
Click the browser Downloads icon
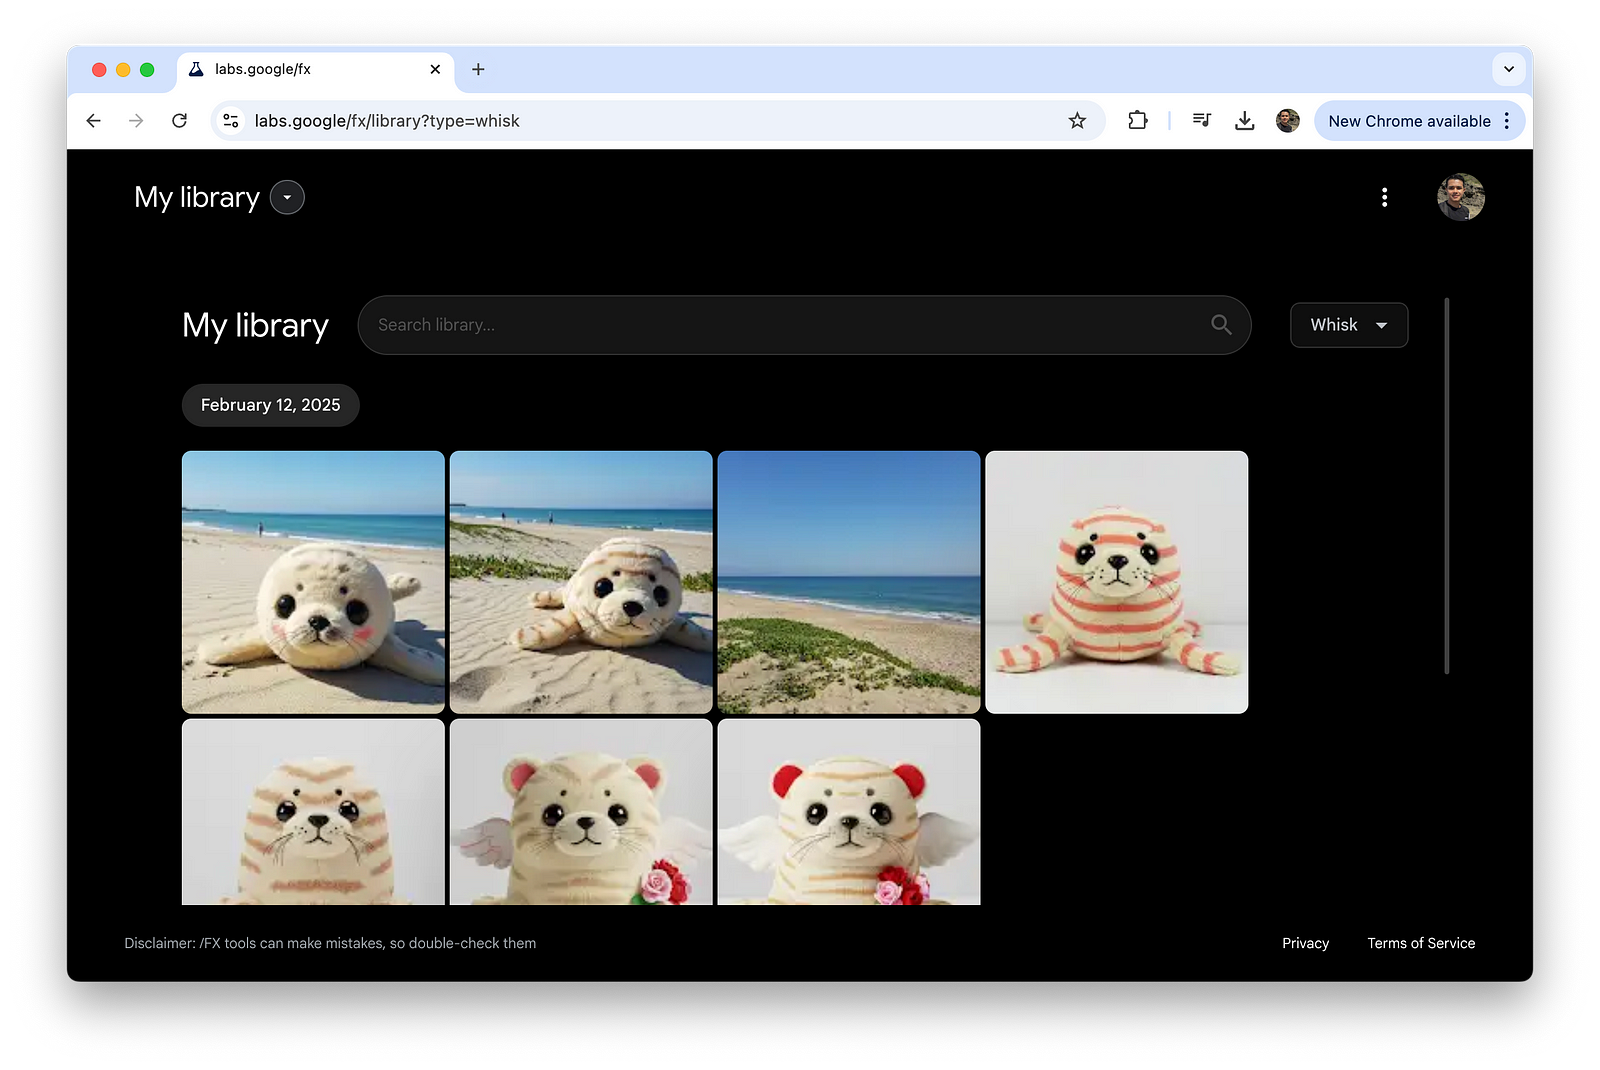1244,120
